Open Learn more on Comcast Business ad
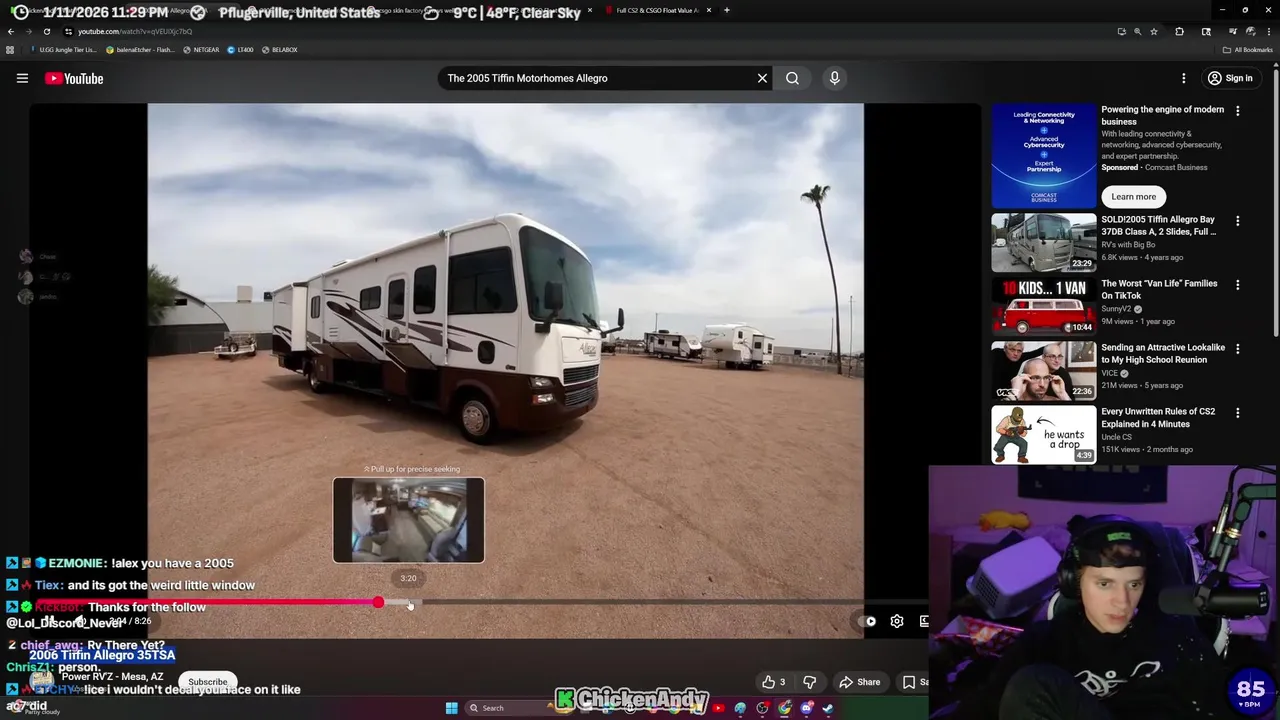Viewport: 1280px width, 720px height. coord(1133,197)
